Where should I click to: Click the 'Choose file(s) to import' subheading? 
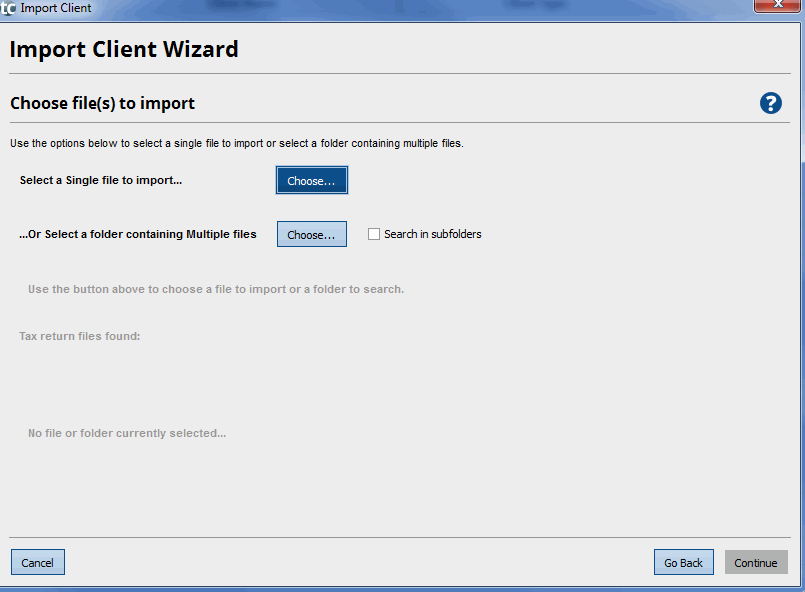coord(102,103)
